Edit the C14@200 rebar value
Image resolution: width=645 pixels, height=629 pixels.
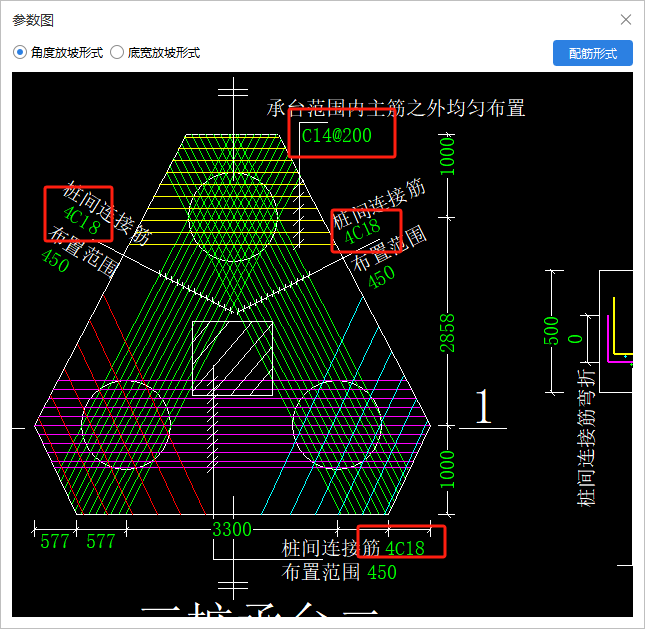point(336,136)
